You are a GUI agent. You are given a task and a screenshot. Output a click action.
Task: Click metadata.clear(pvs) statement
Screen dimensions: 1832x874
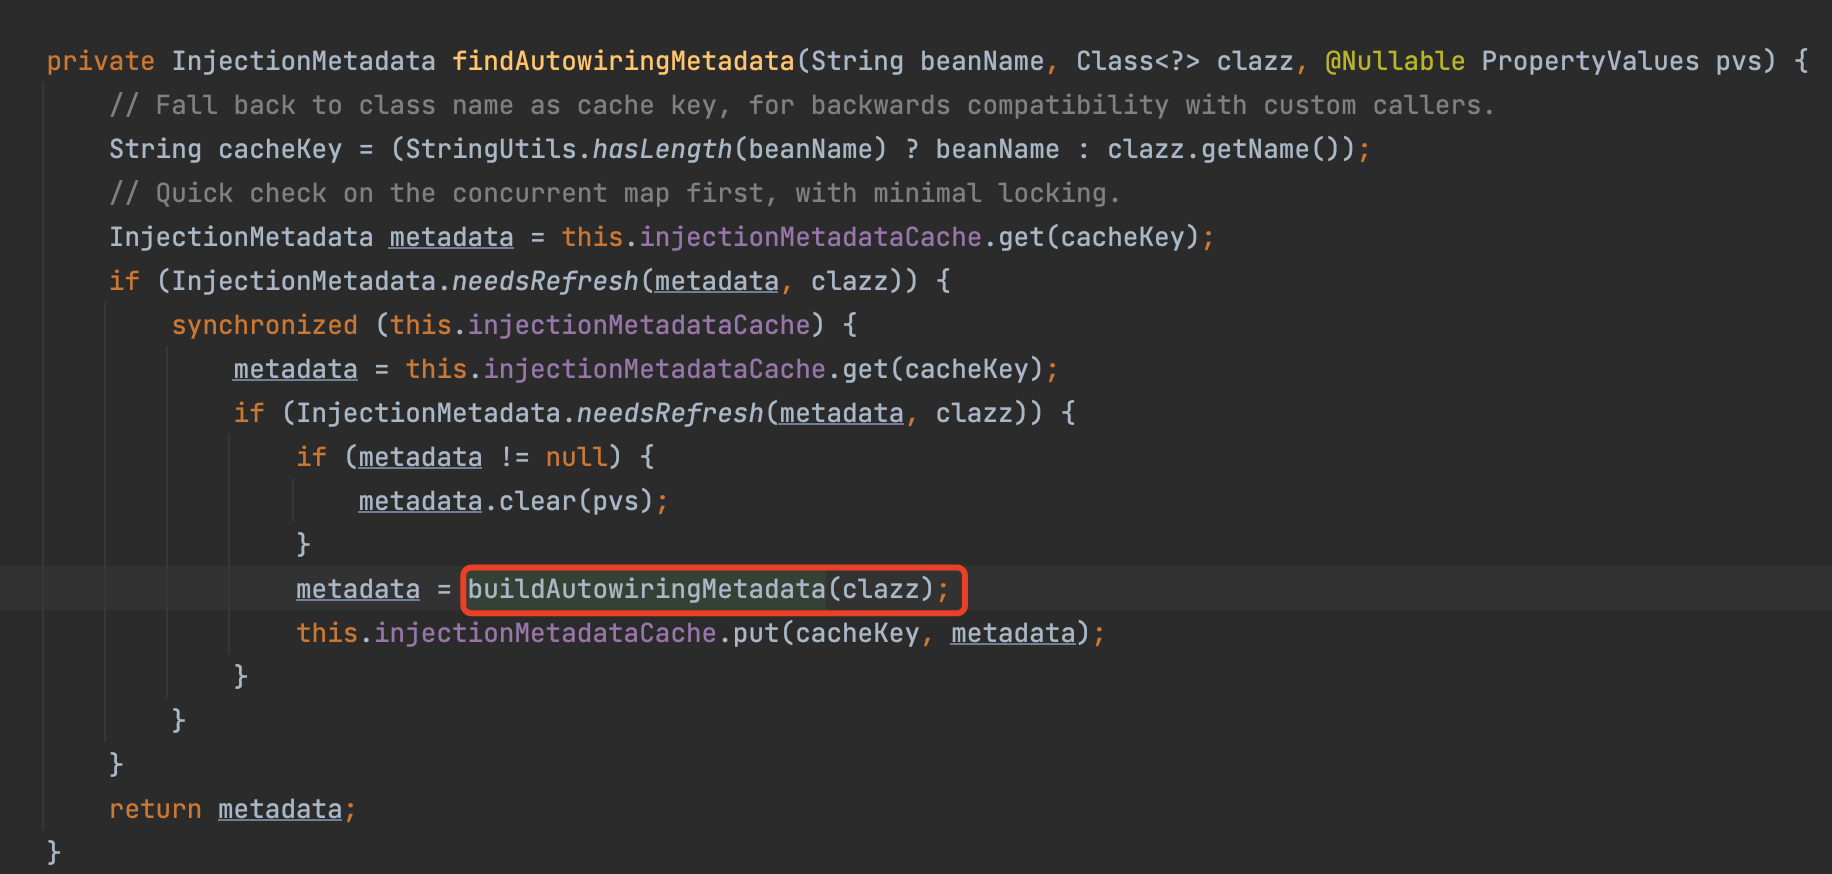tap(513, 501)
